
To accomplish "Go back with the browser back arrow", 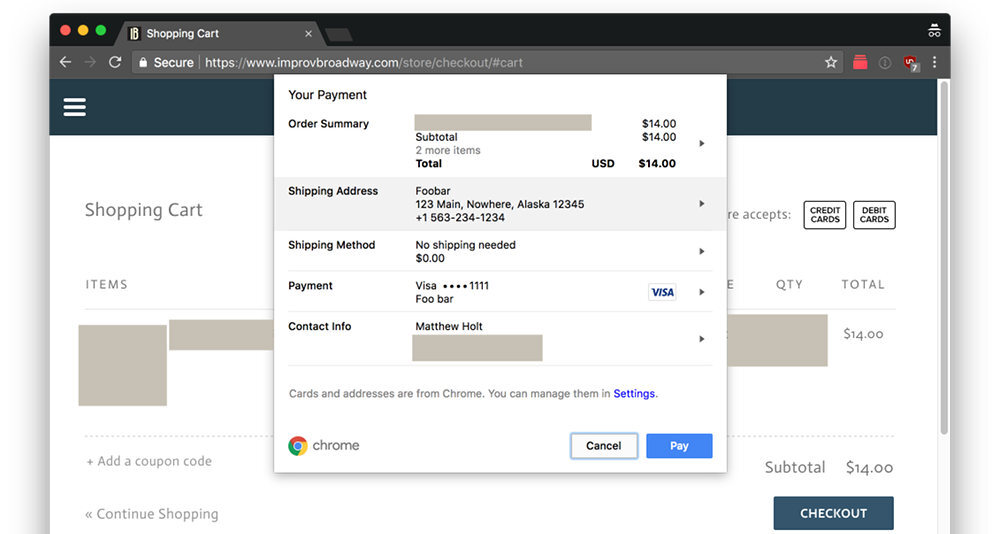I will coord(65,62).
